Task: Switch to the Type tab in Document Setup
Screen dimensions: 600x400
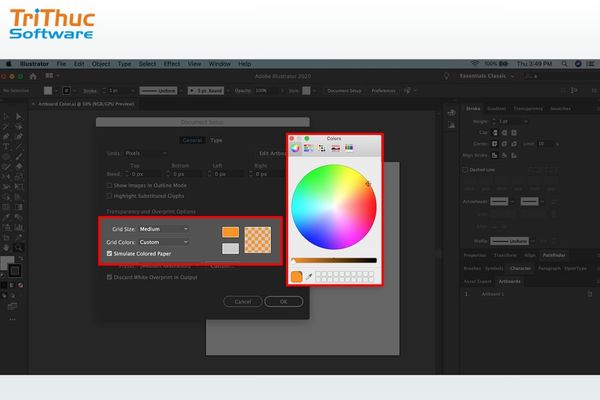Action: (x=216, y=140)
